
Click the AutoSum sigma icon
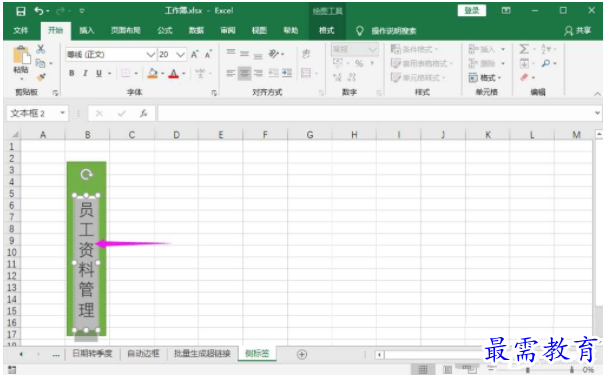tap(524, 49)
